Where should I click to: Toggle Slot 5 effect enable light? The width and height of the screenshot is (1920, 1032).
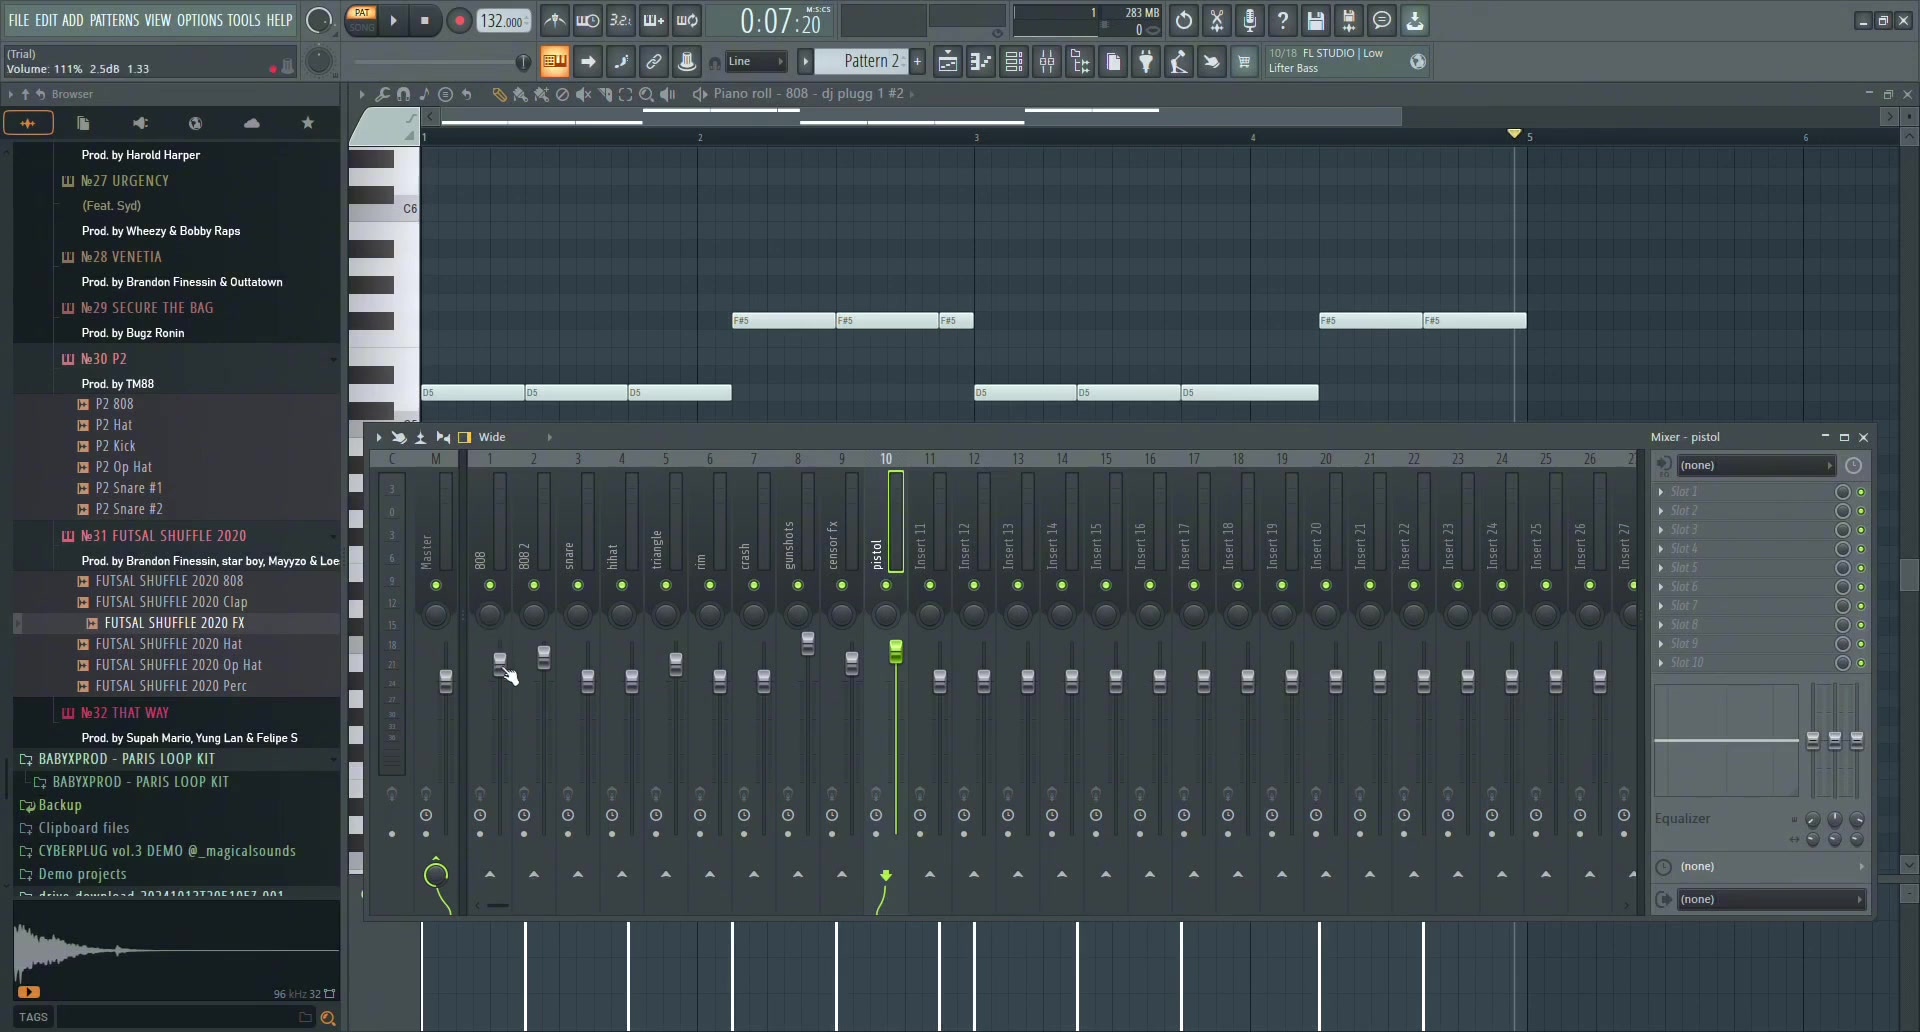pos(1861,568)
